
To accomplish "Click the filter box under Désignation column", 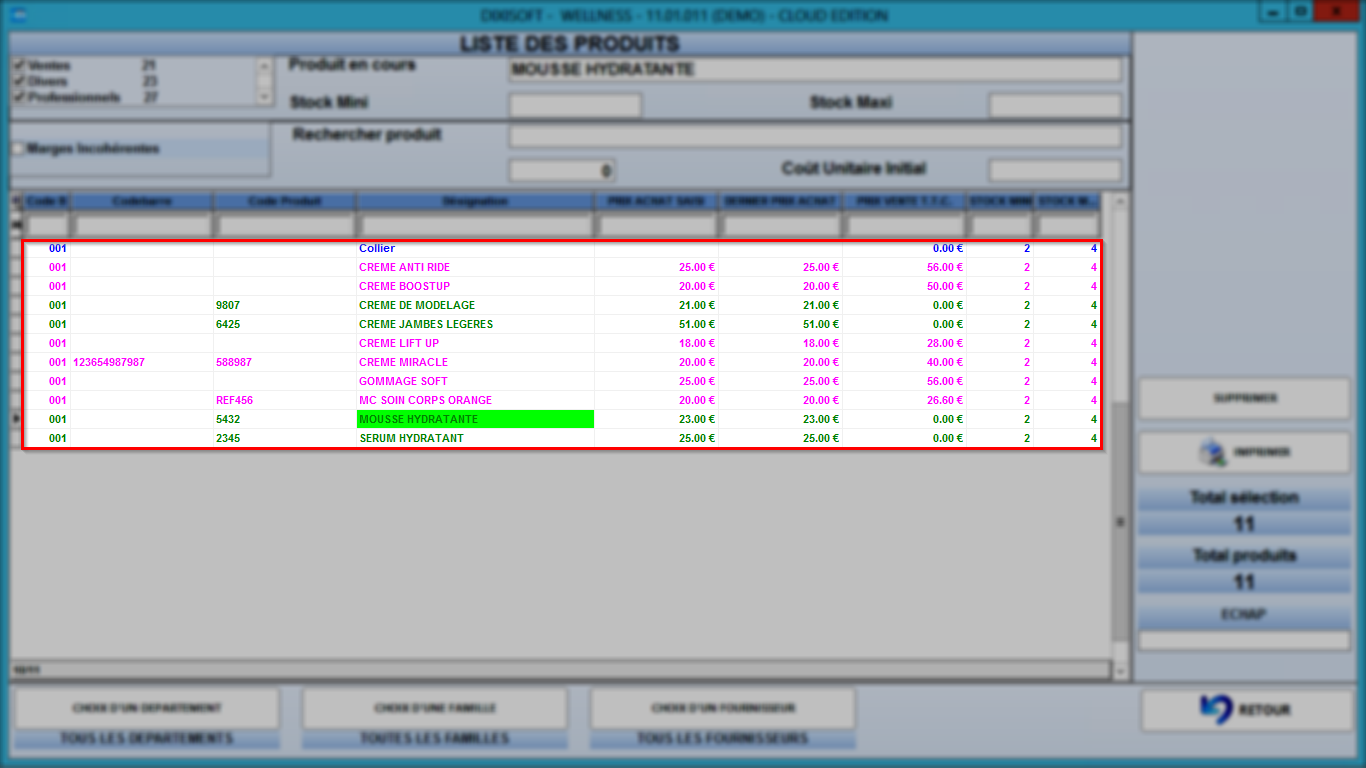I will tap(476, 225).
